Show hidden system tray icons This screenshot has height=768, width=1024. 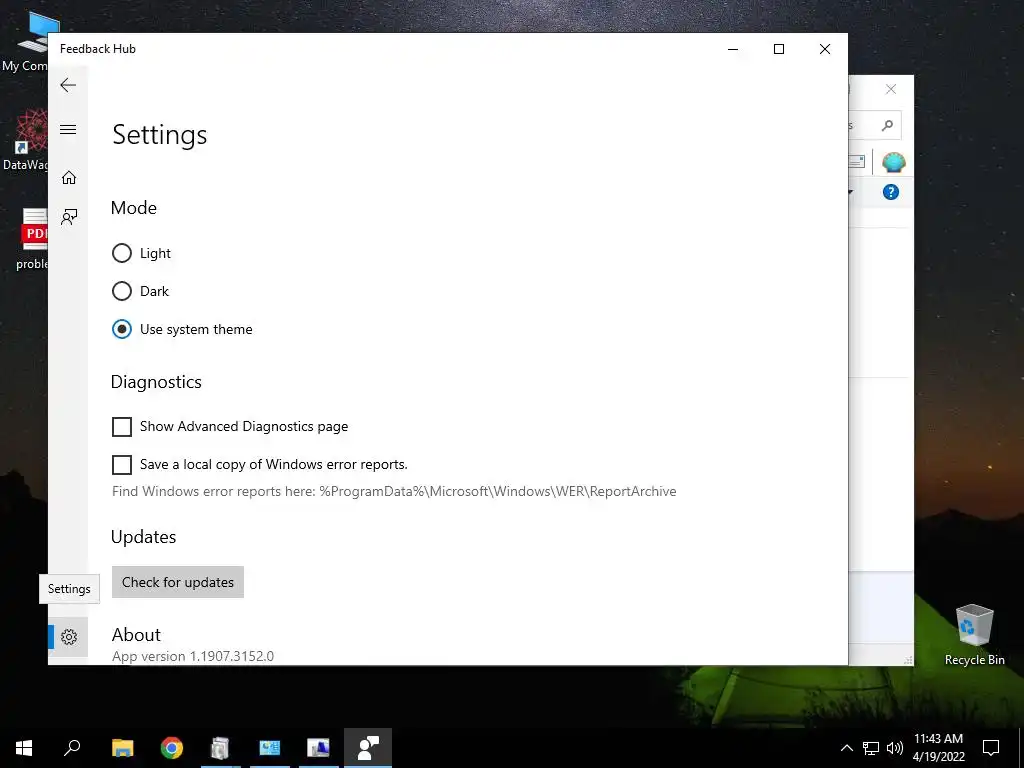(846, 748)
